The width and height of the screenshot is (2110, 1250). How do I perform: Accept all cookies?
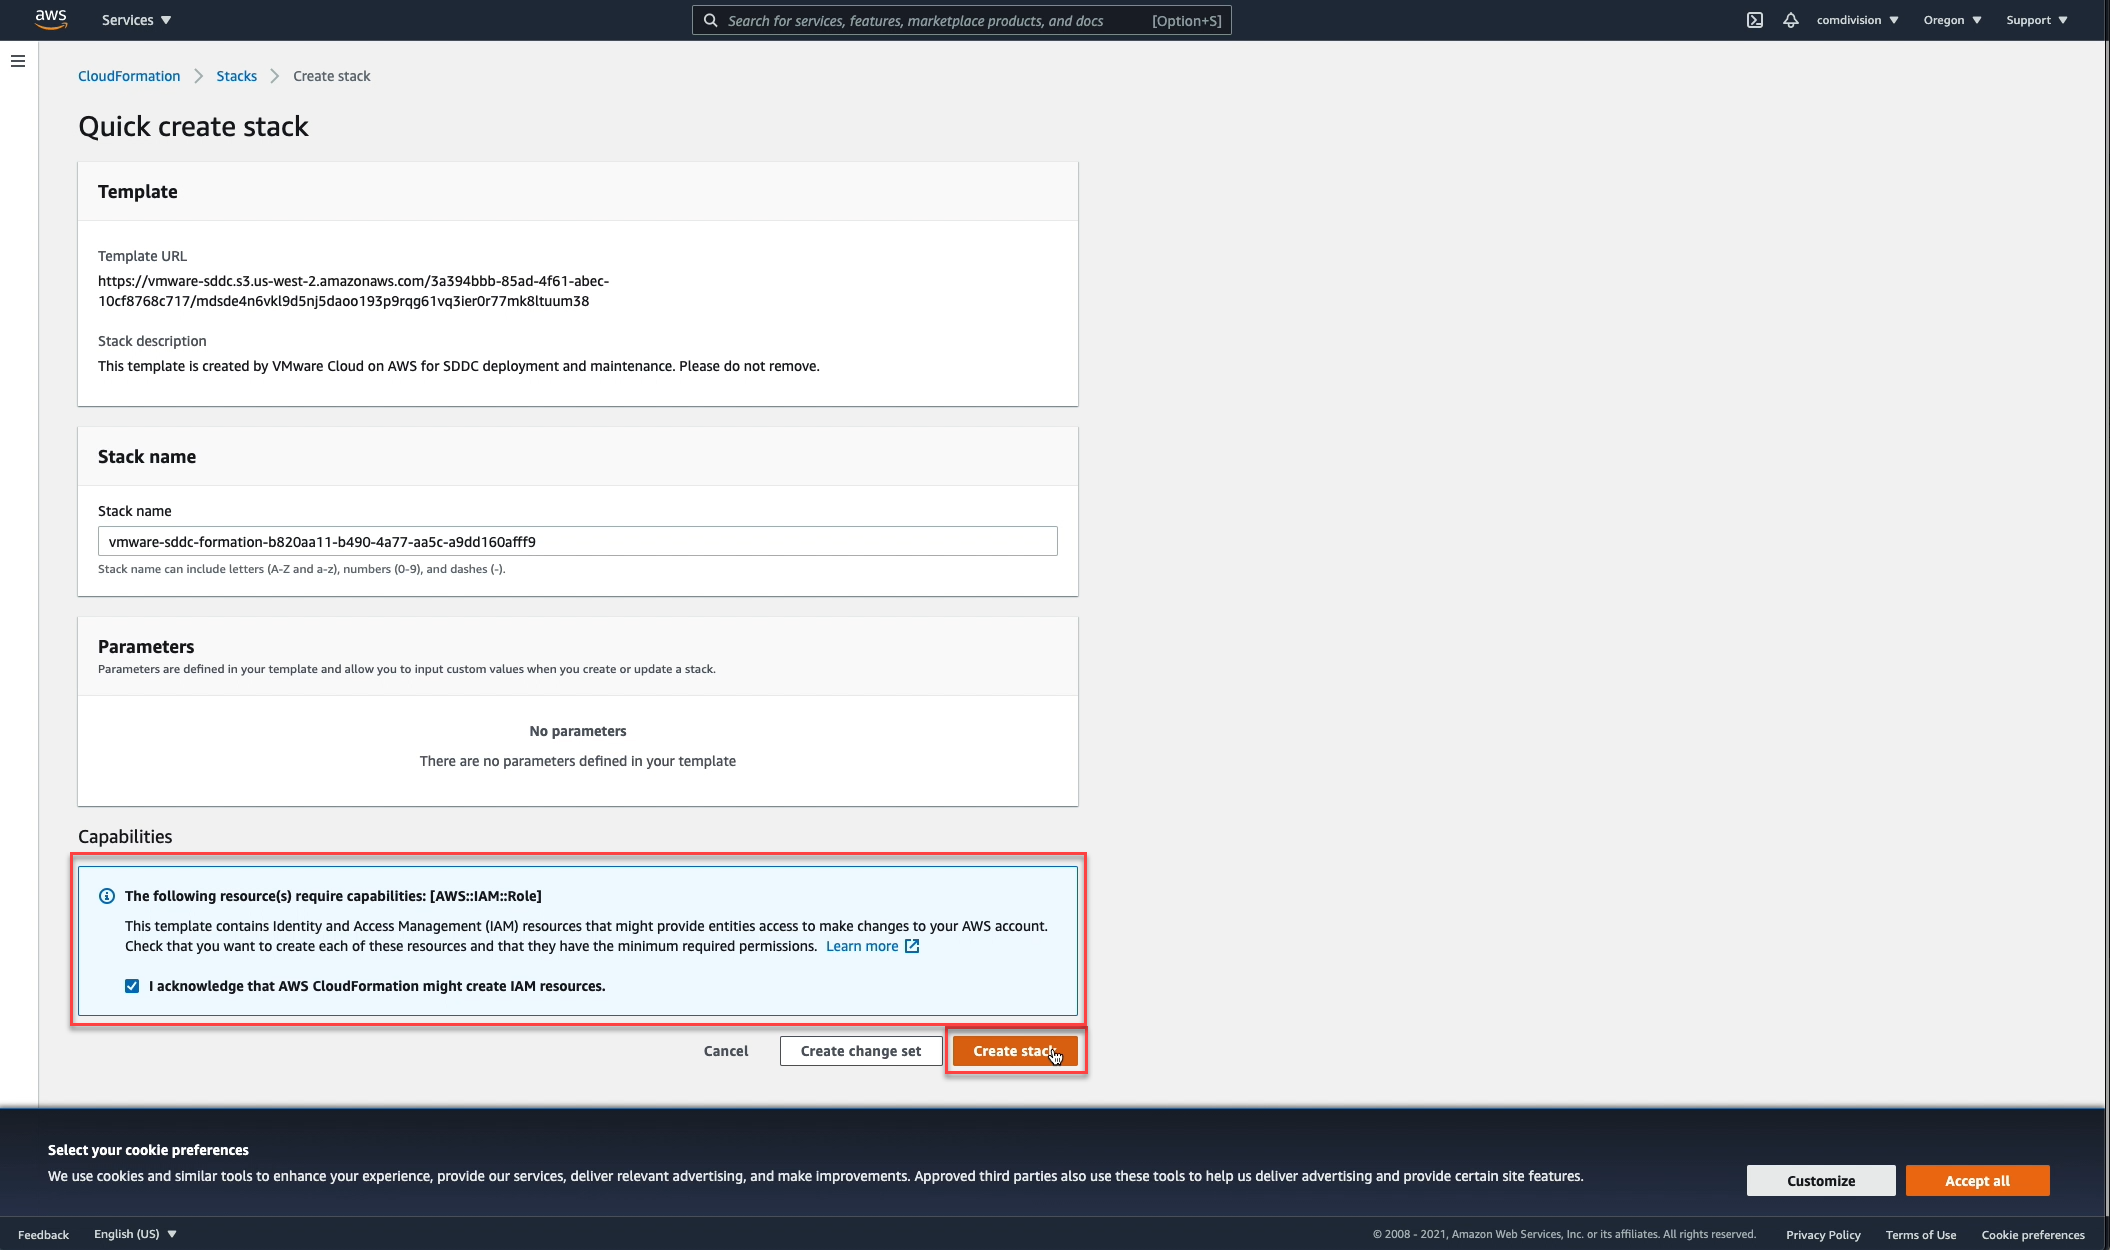1977,1181
